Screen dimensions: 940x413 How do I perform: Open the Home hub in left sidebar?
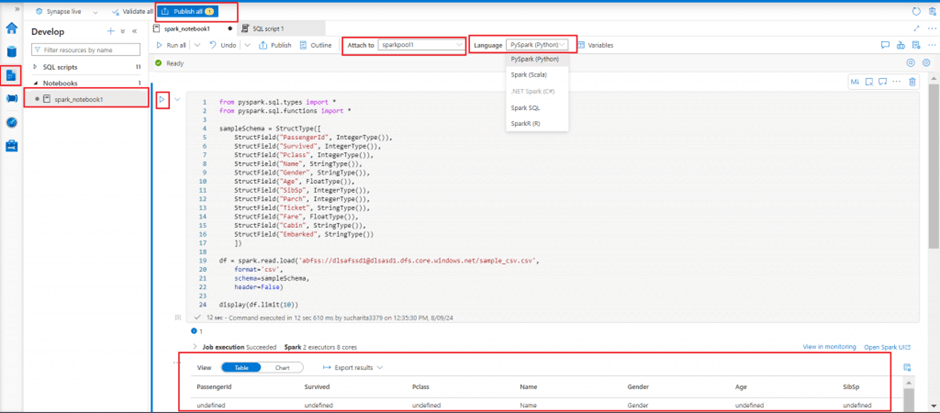[x=12, y=29]
